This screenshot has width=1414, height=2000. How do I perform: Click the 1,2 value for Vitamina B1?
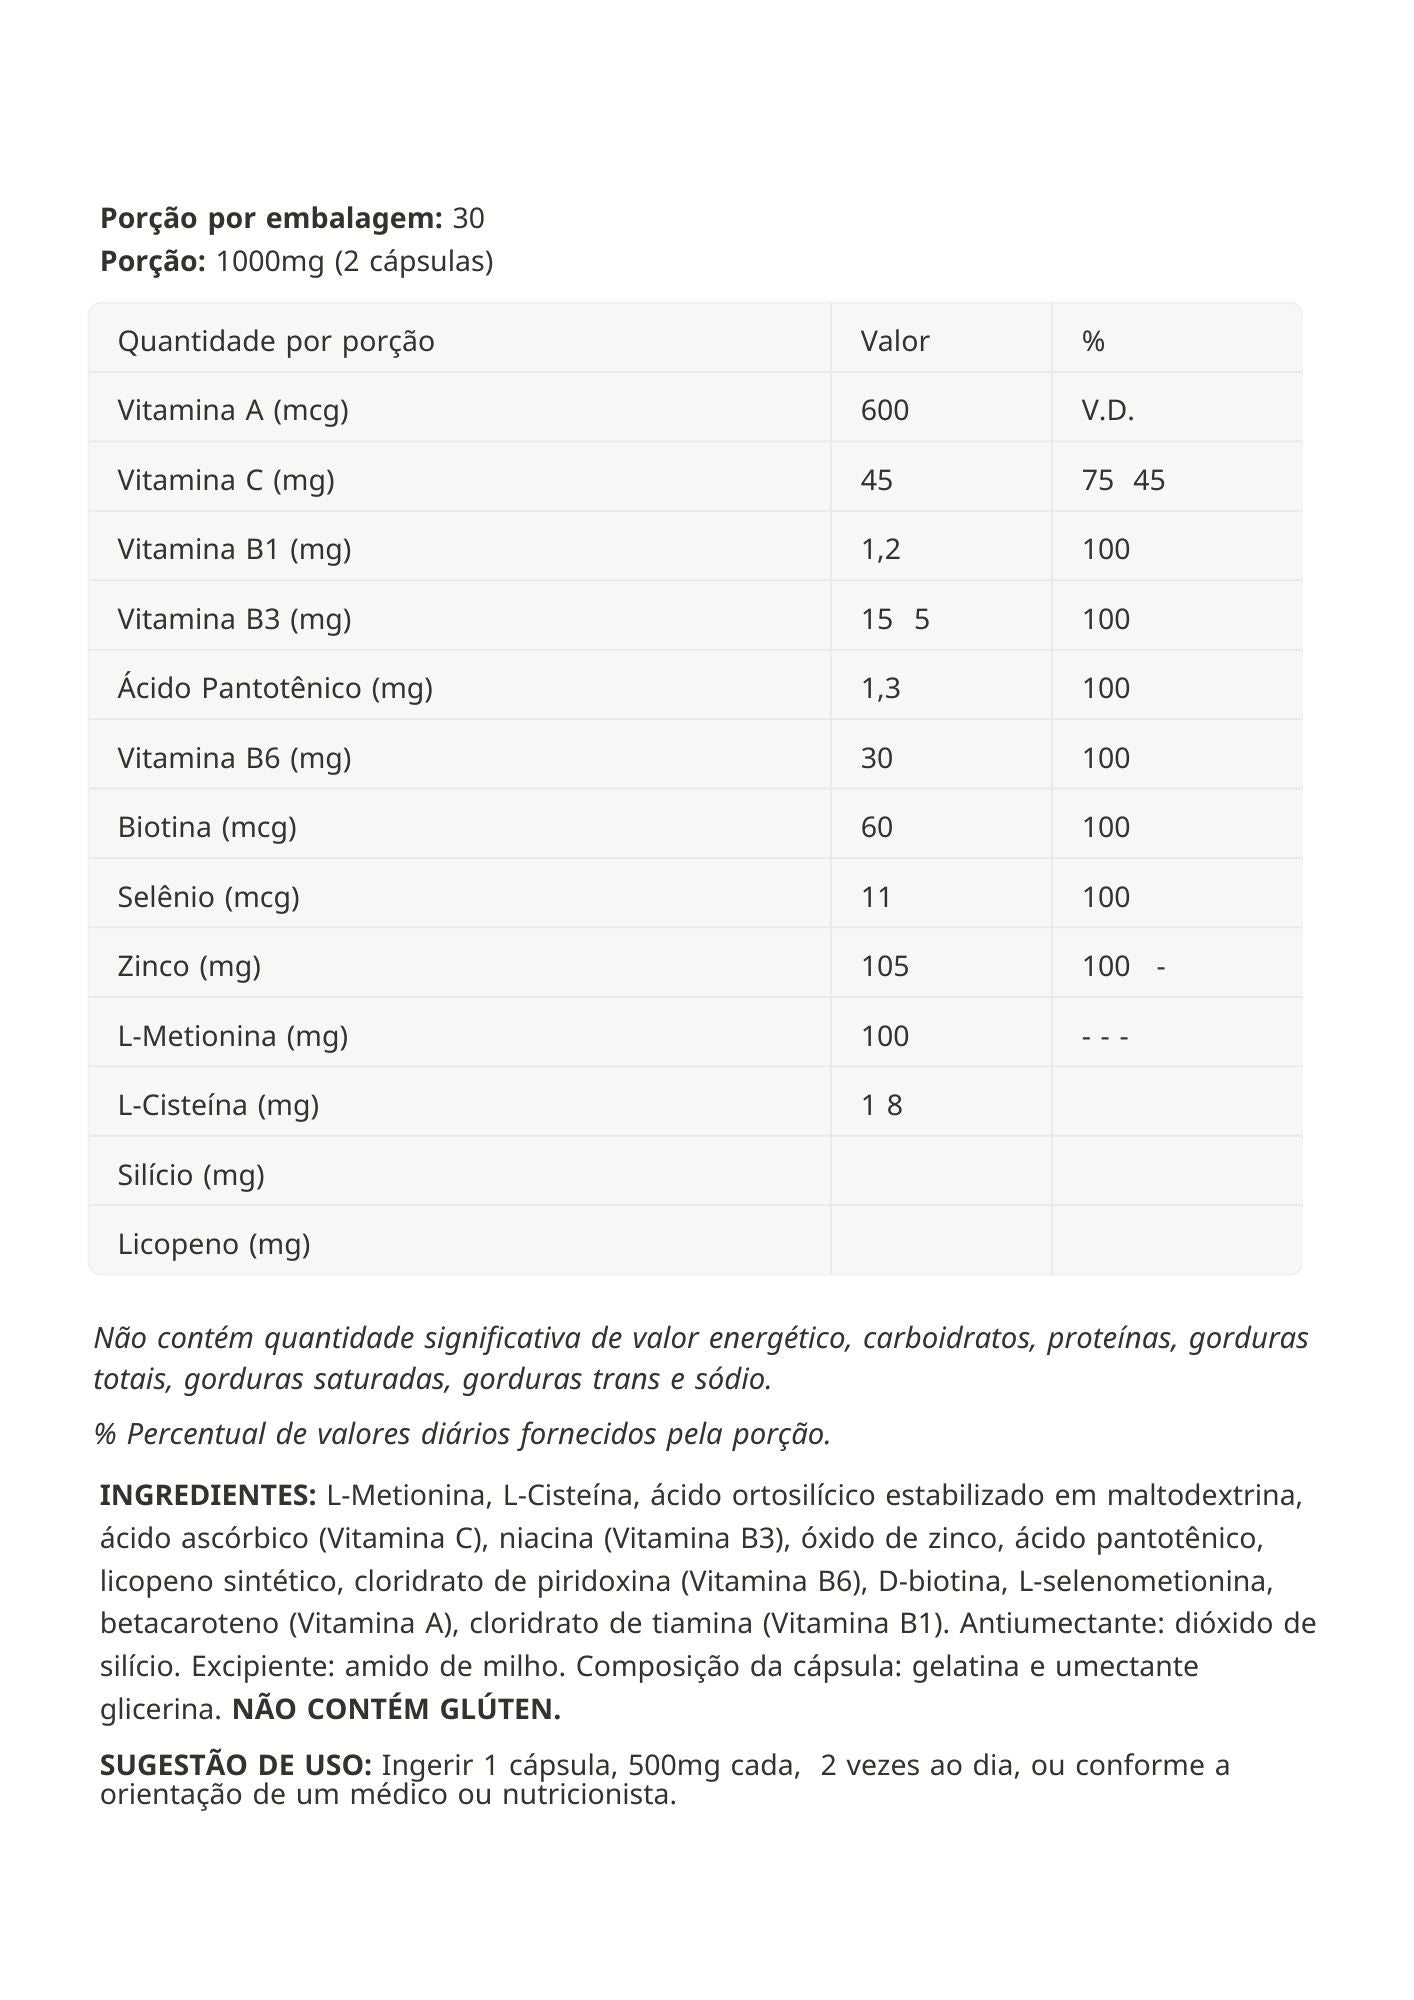pos(881,549)
